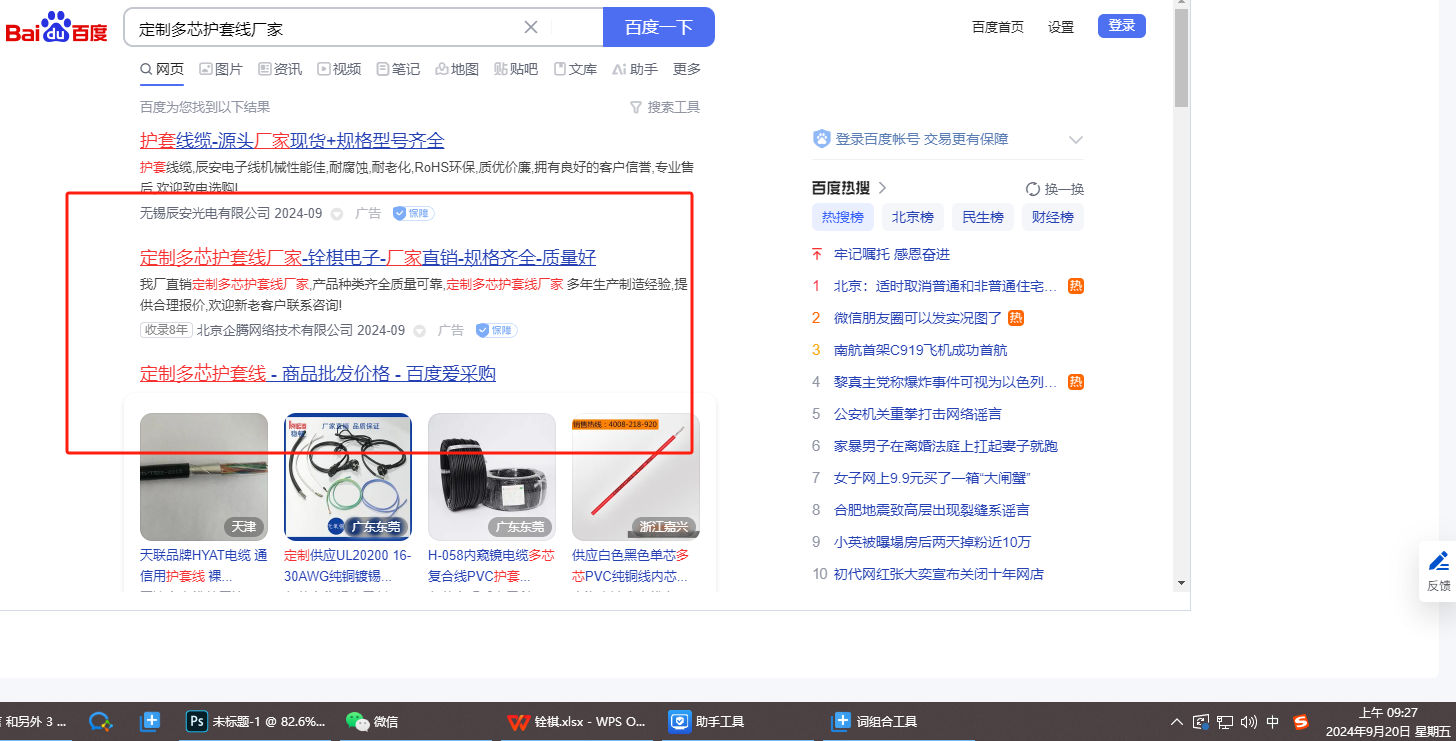Viewport: 1456px width, 741px height.
Task: Open WPS 铨棋.xlsx from the taskbar
Action: coord(576,721)
